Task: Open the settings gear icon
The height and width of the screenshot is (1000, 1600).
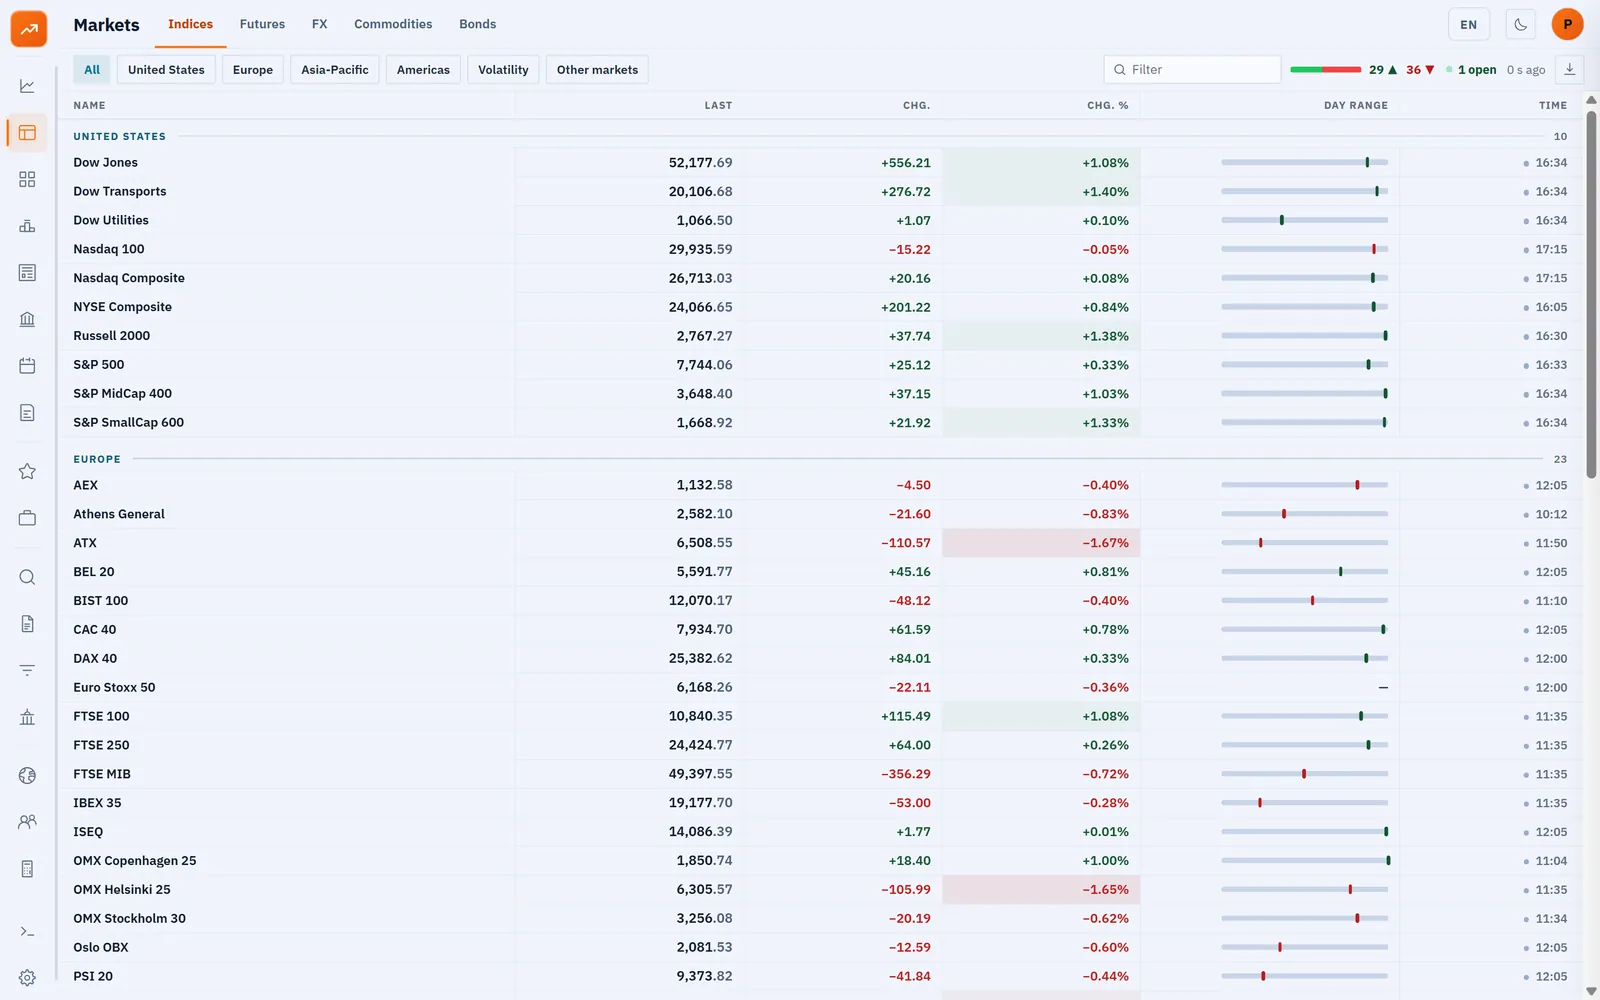Action: [x=27, y=978]
